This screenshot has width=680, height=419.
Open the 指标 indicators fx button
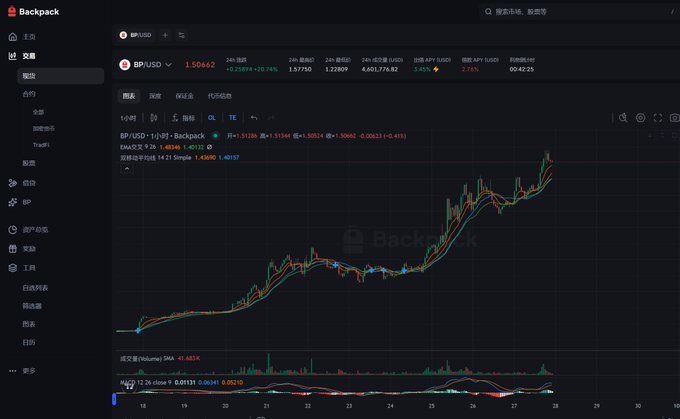[183, 118]
